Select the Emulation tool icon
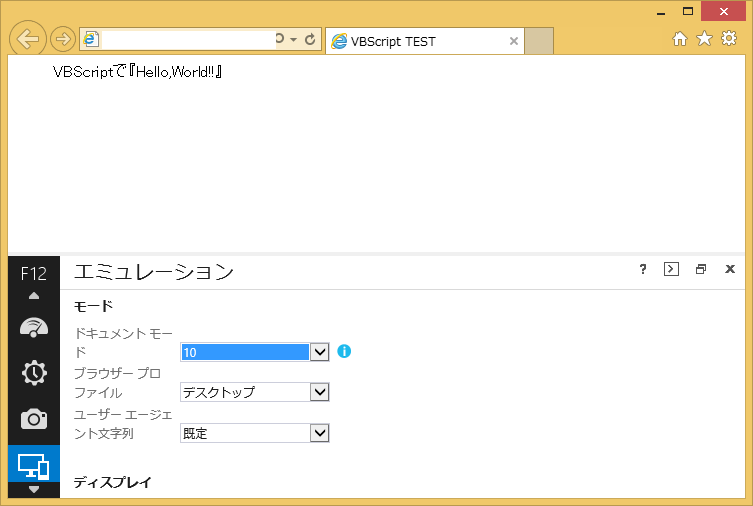The image size is (753, 506). click(34, 465)
